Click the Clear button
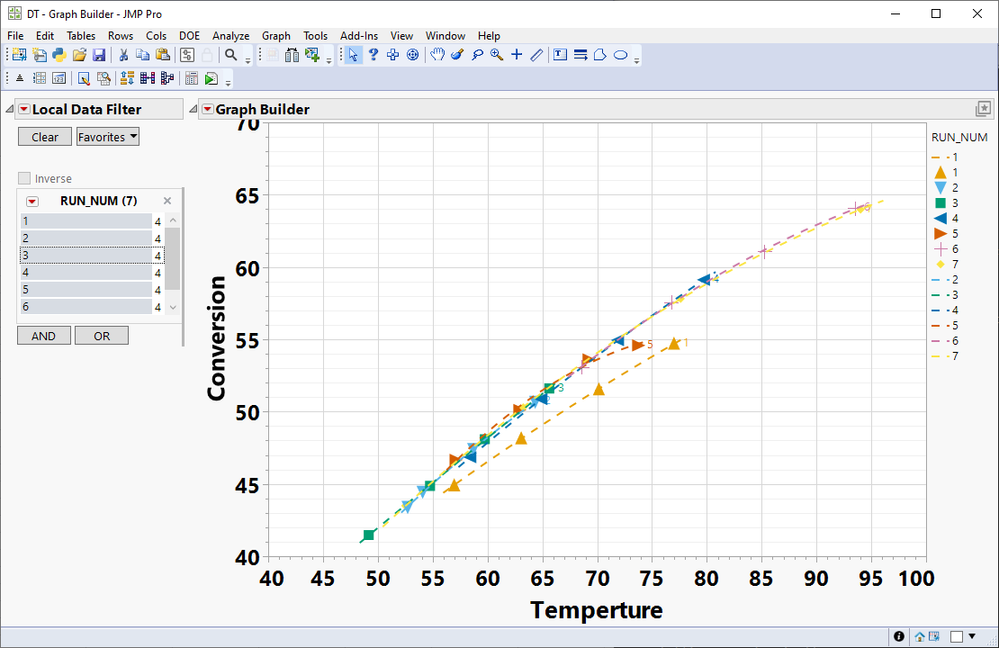 (x=45, y=137)
